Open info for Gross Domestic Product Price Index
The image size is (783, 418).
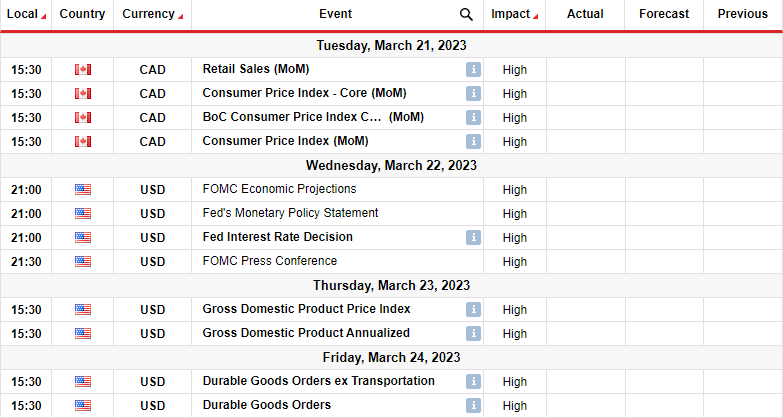[473, 309]
